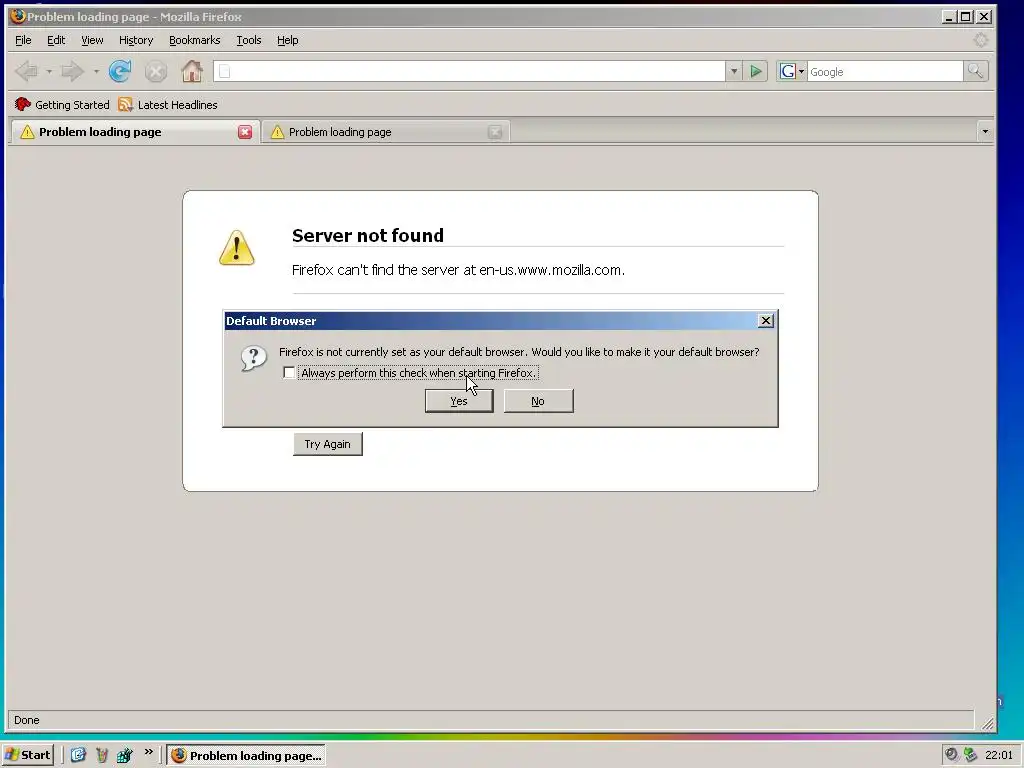Open the Tools menu
This screenshot has width=1024, height=768.
tap(249, 40)
